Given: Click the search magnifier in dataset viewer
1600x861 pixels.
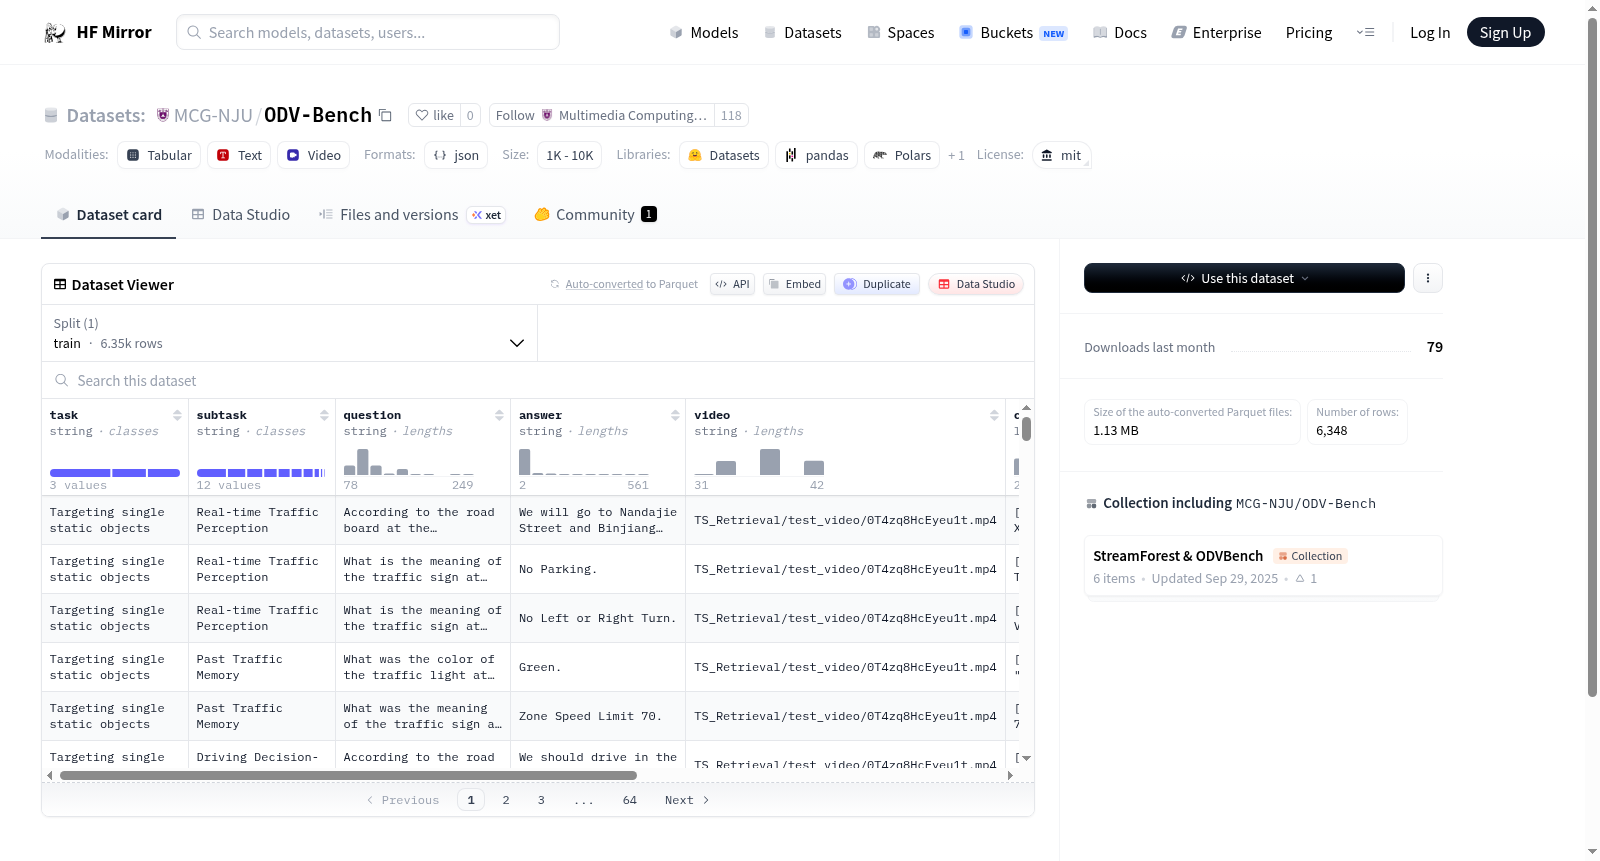Looking at the screenshot, I should [62, 380].
